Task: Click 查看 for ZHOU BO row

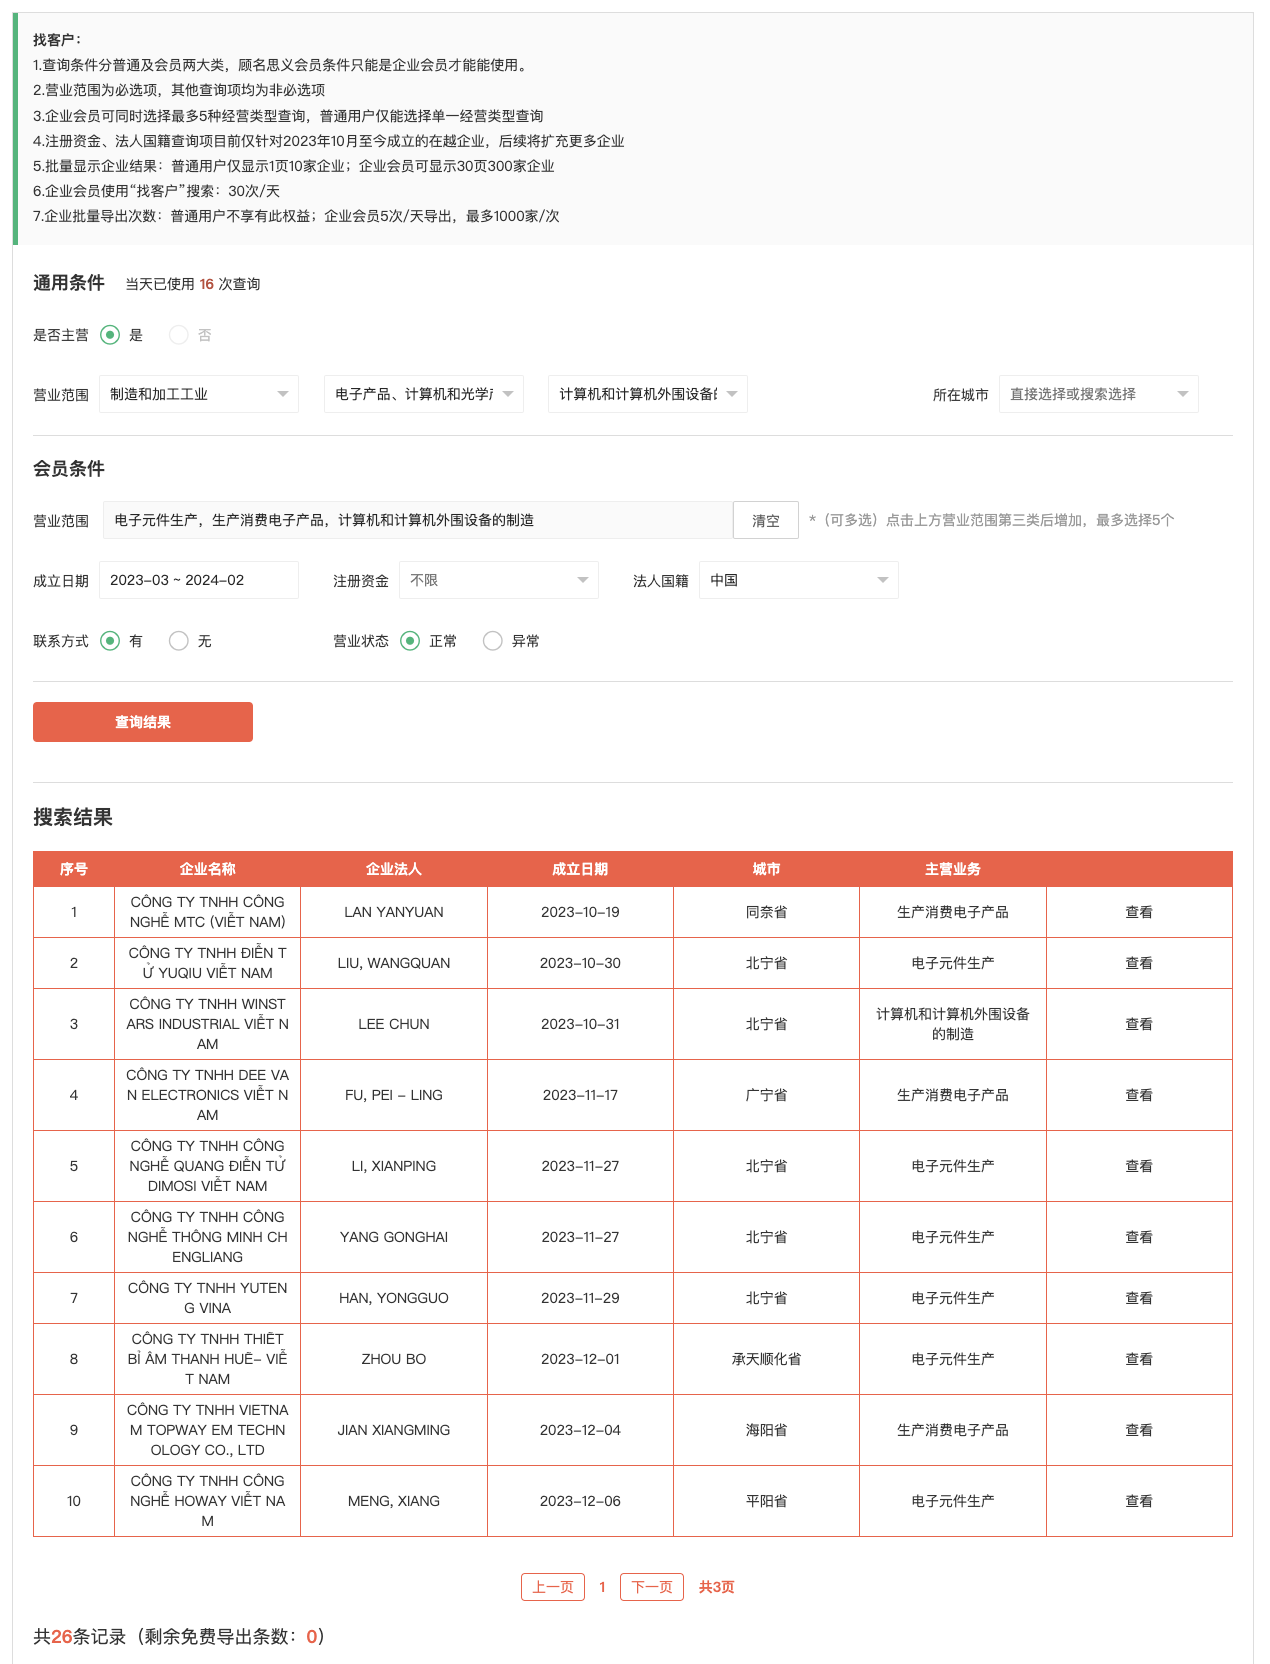Action: coord(1139,1359)
